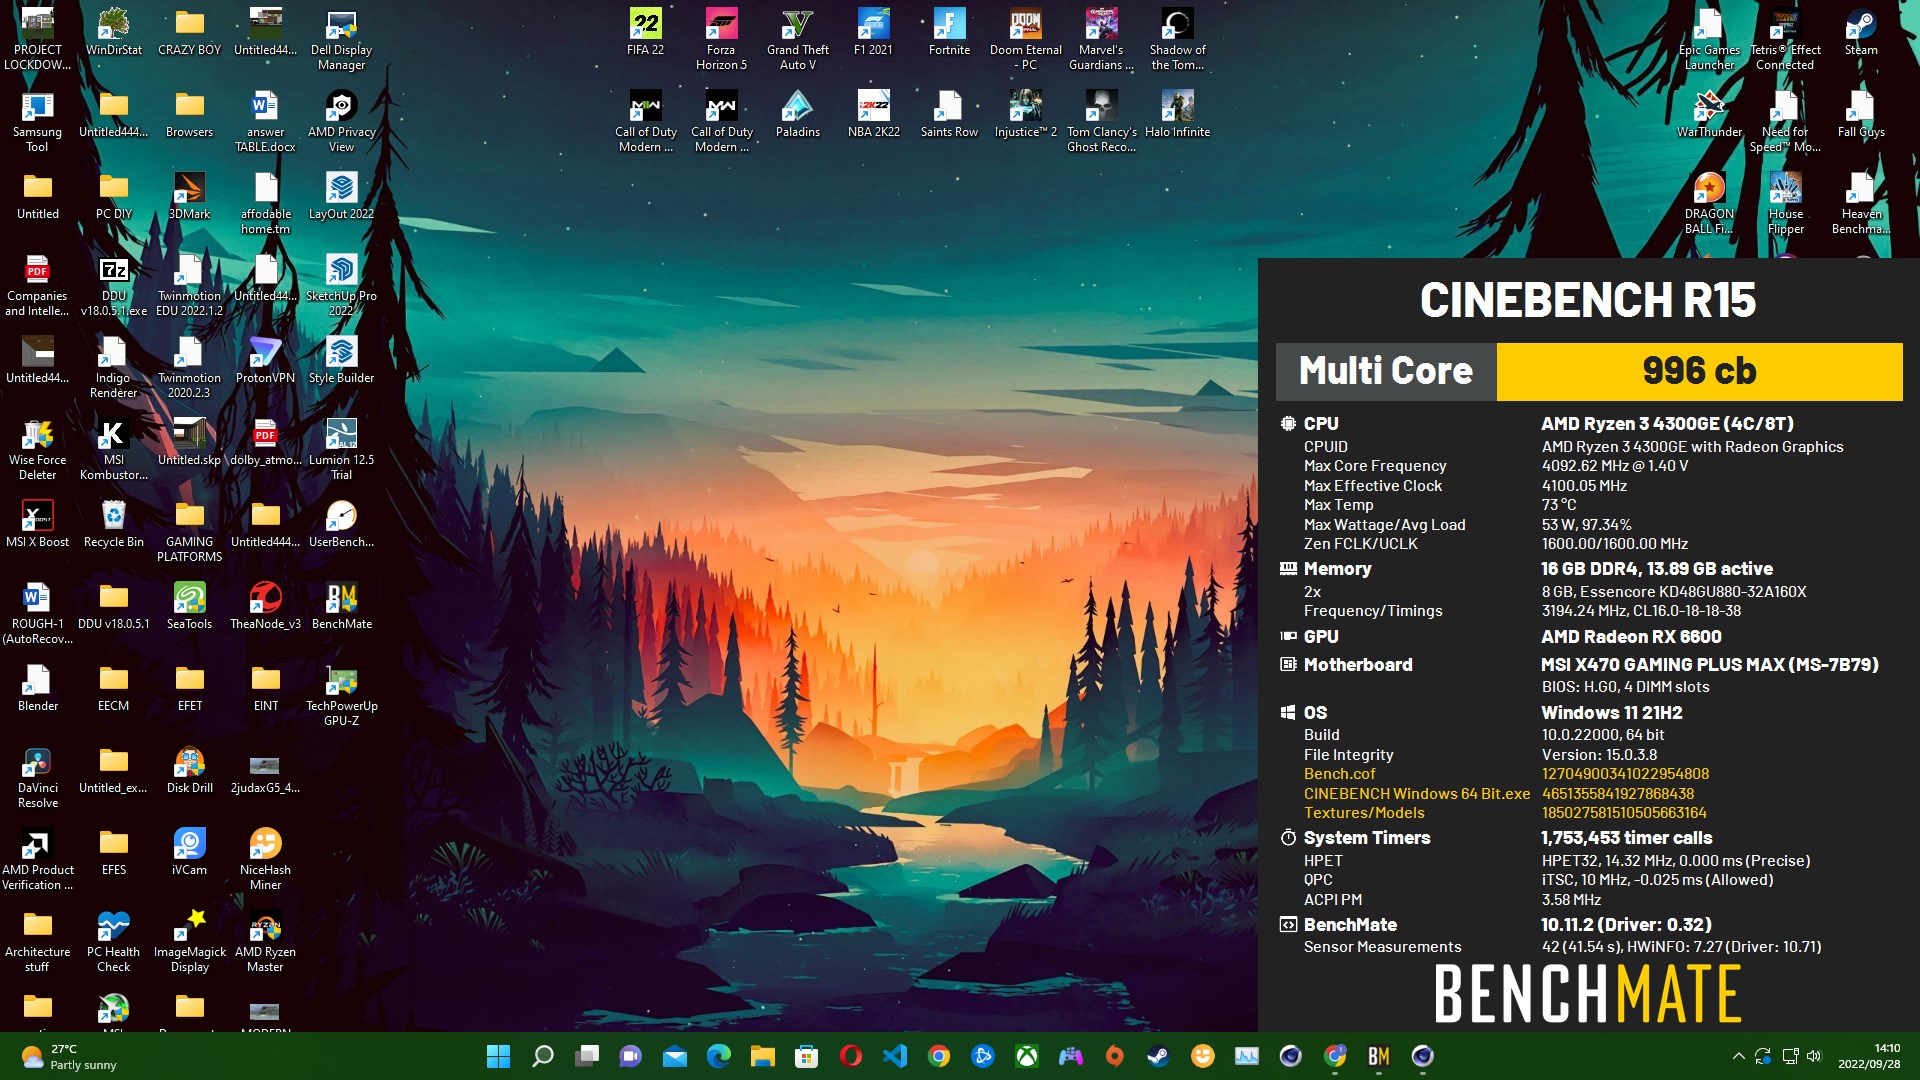Select the 3DMark desktop icon
The height and width of the screenshot is (1080, 1920).
[189, 195]
